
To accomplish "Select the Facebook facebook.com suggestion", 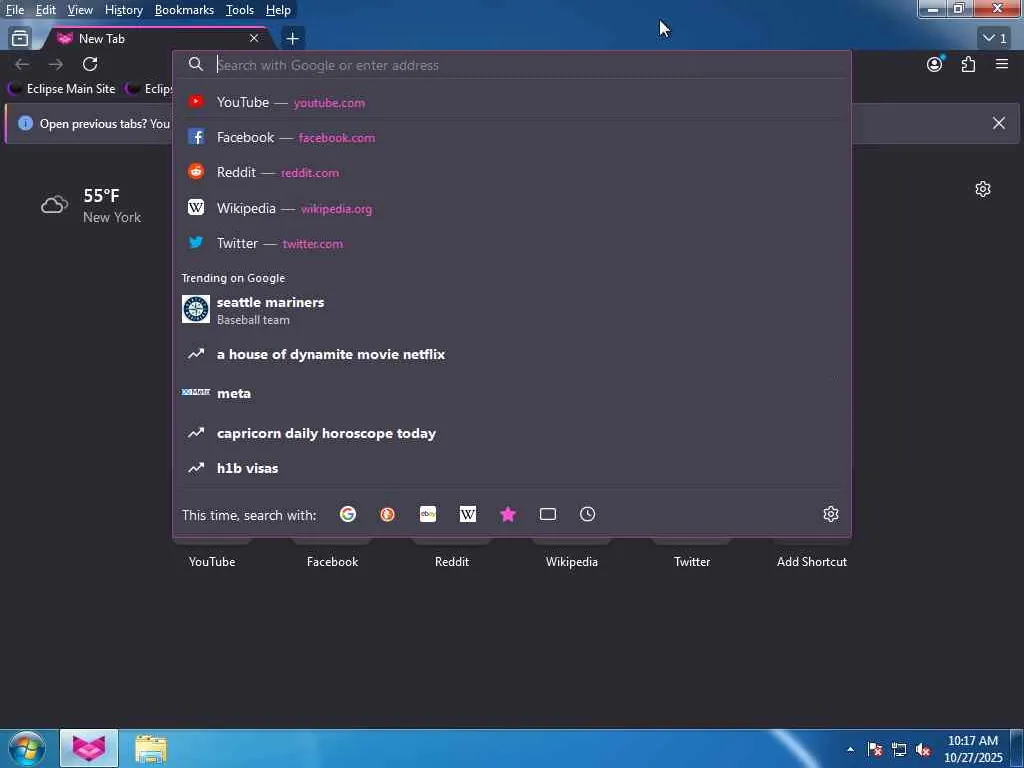I will pyautogui.click(x=512, y=137).
